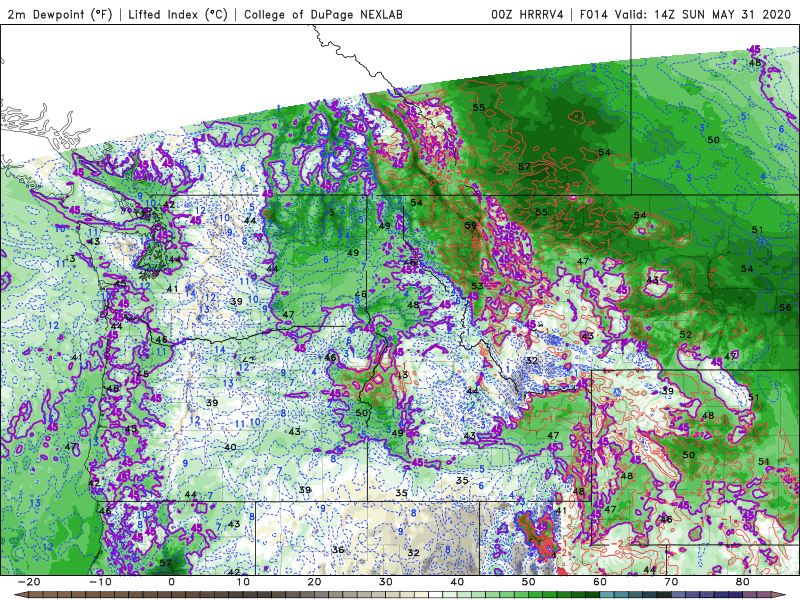
Task: Click the '10' color scale label
Action: coord(243,582)
